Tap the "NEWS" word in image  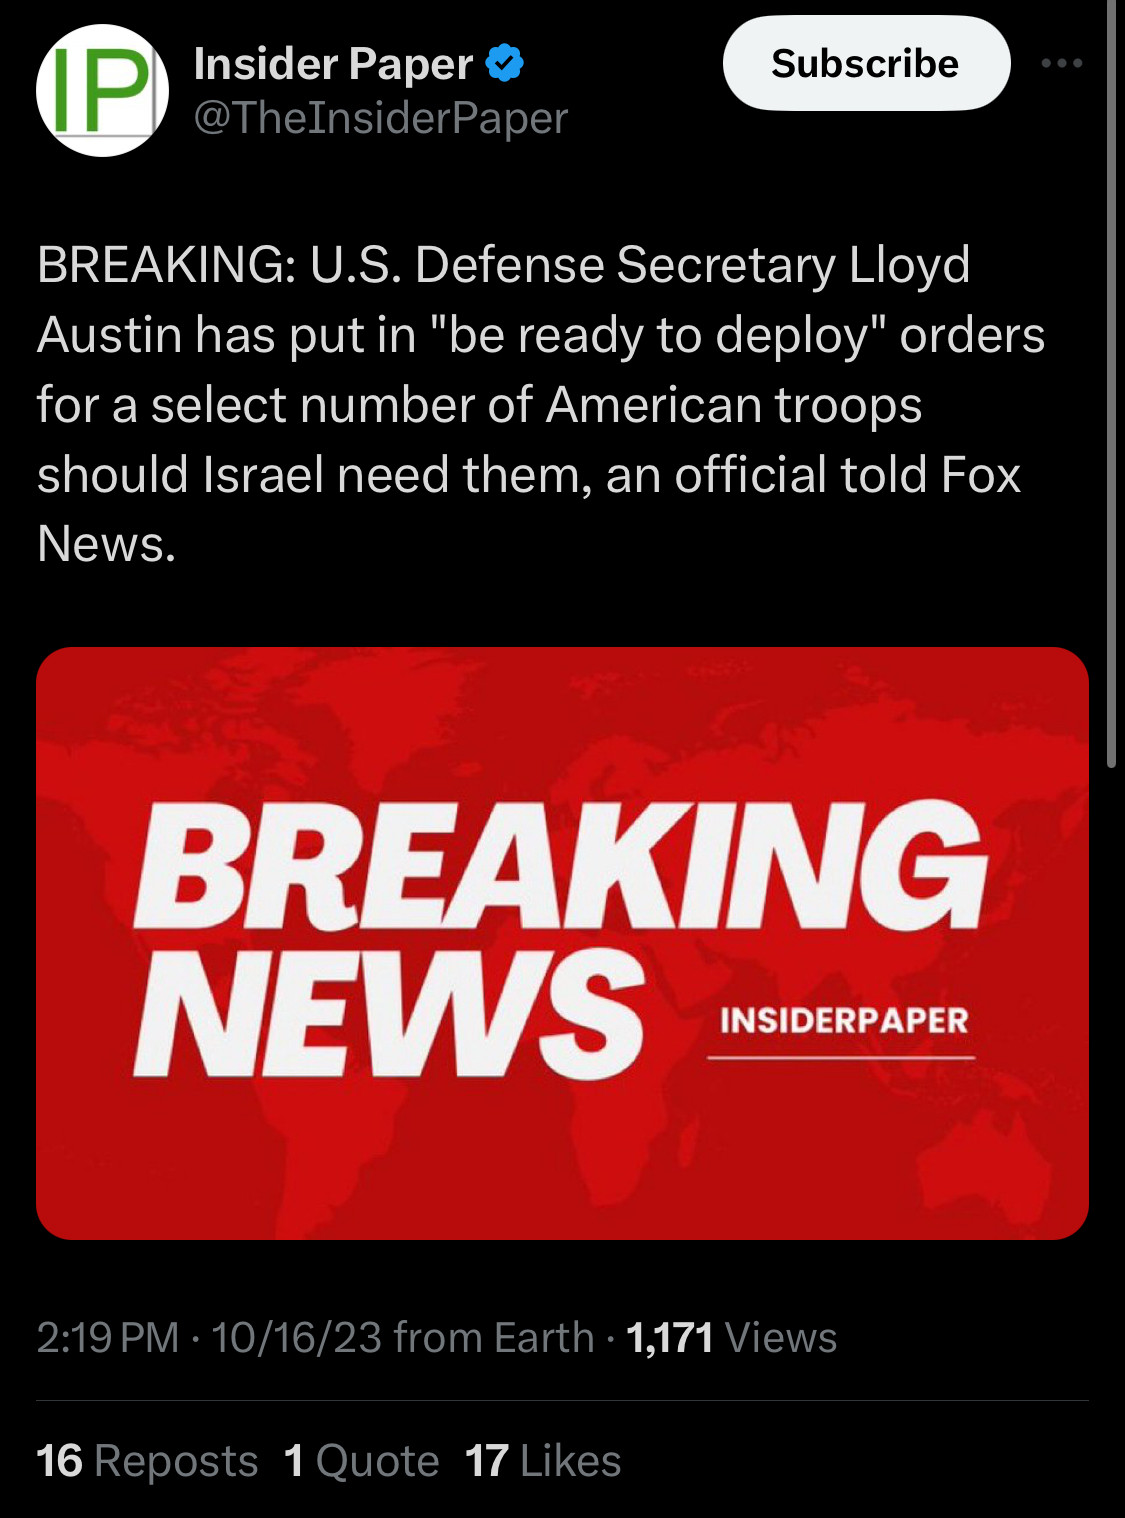pos(390,1014)
